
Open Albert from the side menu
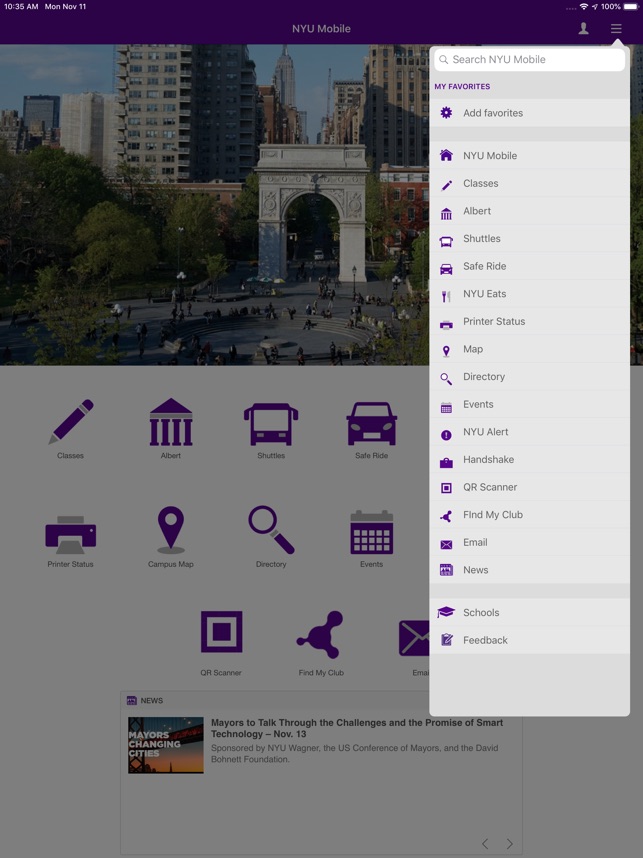click(x=529, y=211)
